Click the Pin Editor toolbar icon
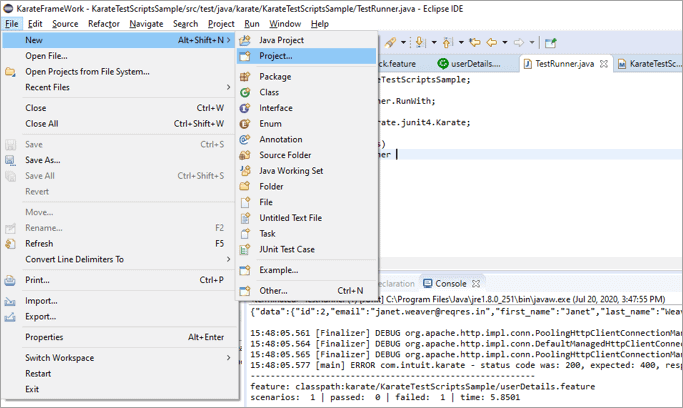 coord(551,42)
